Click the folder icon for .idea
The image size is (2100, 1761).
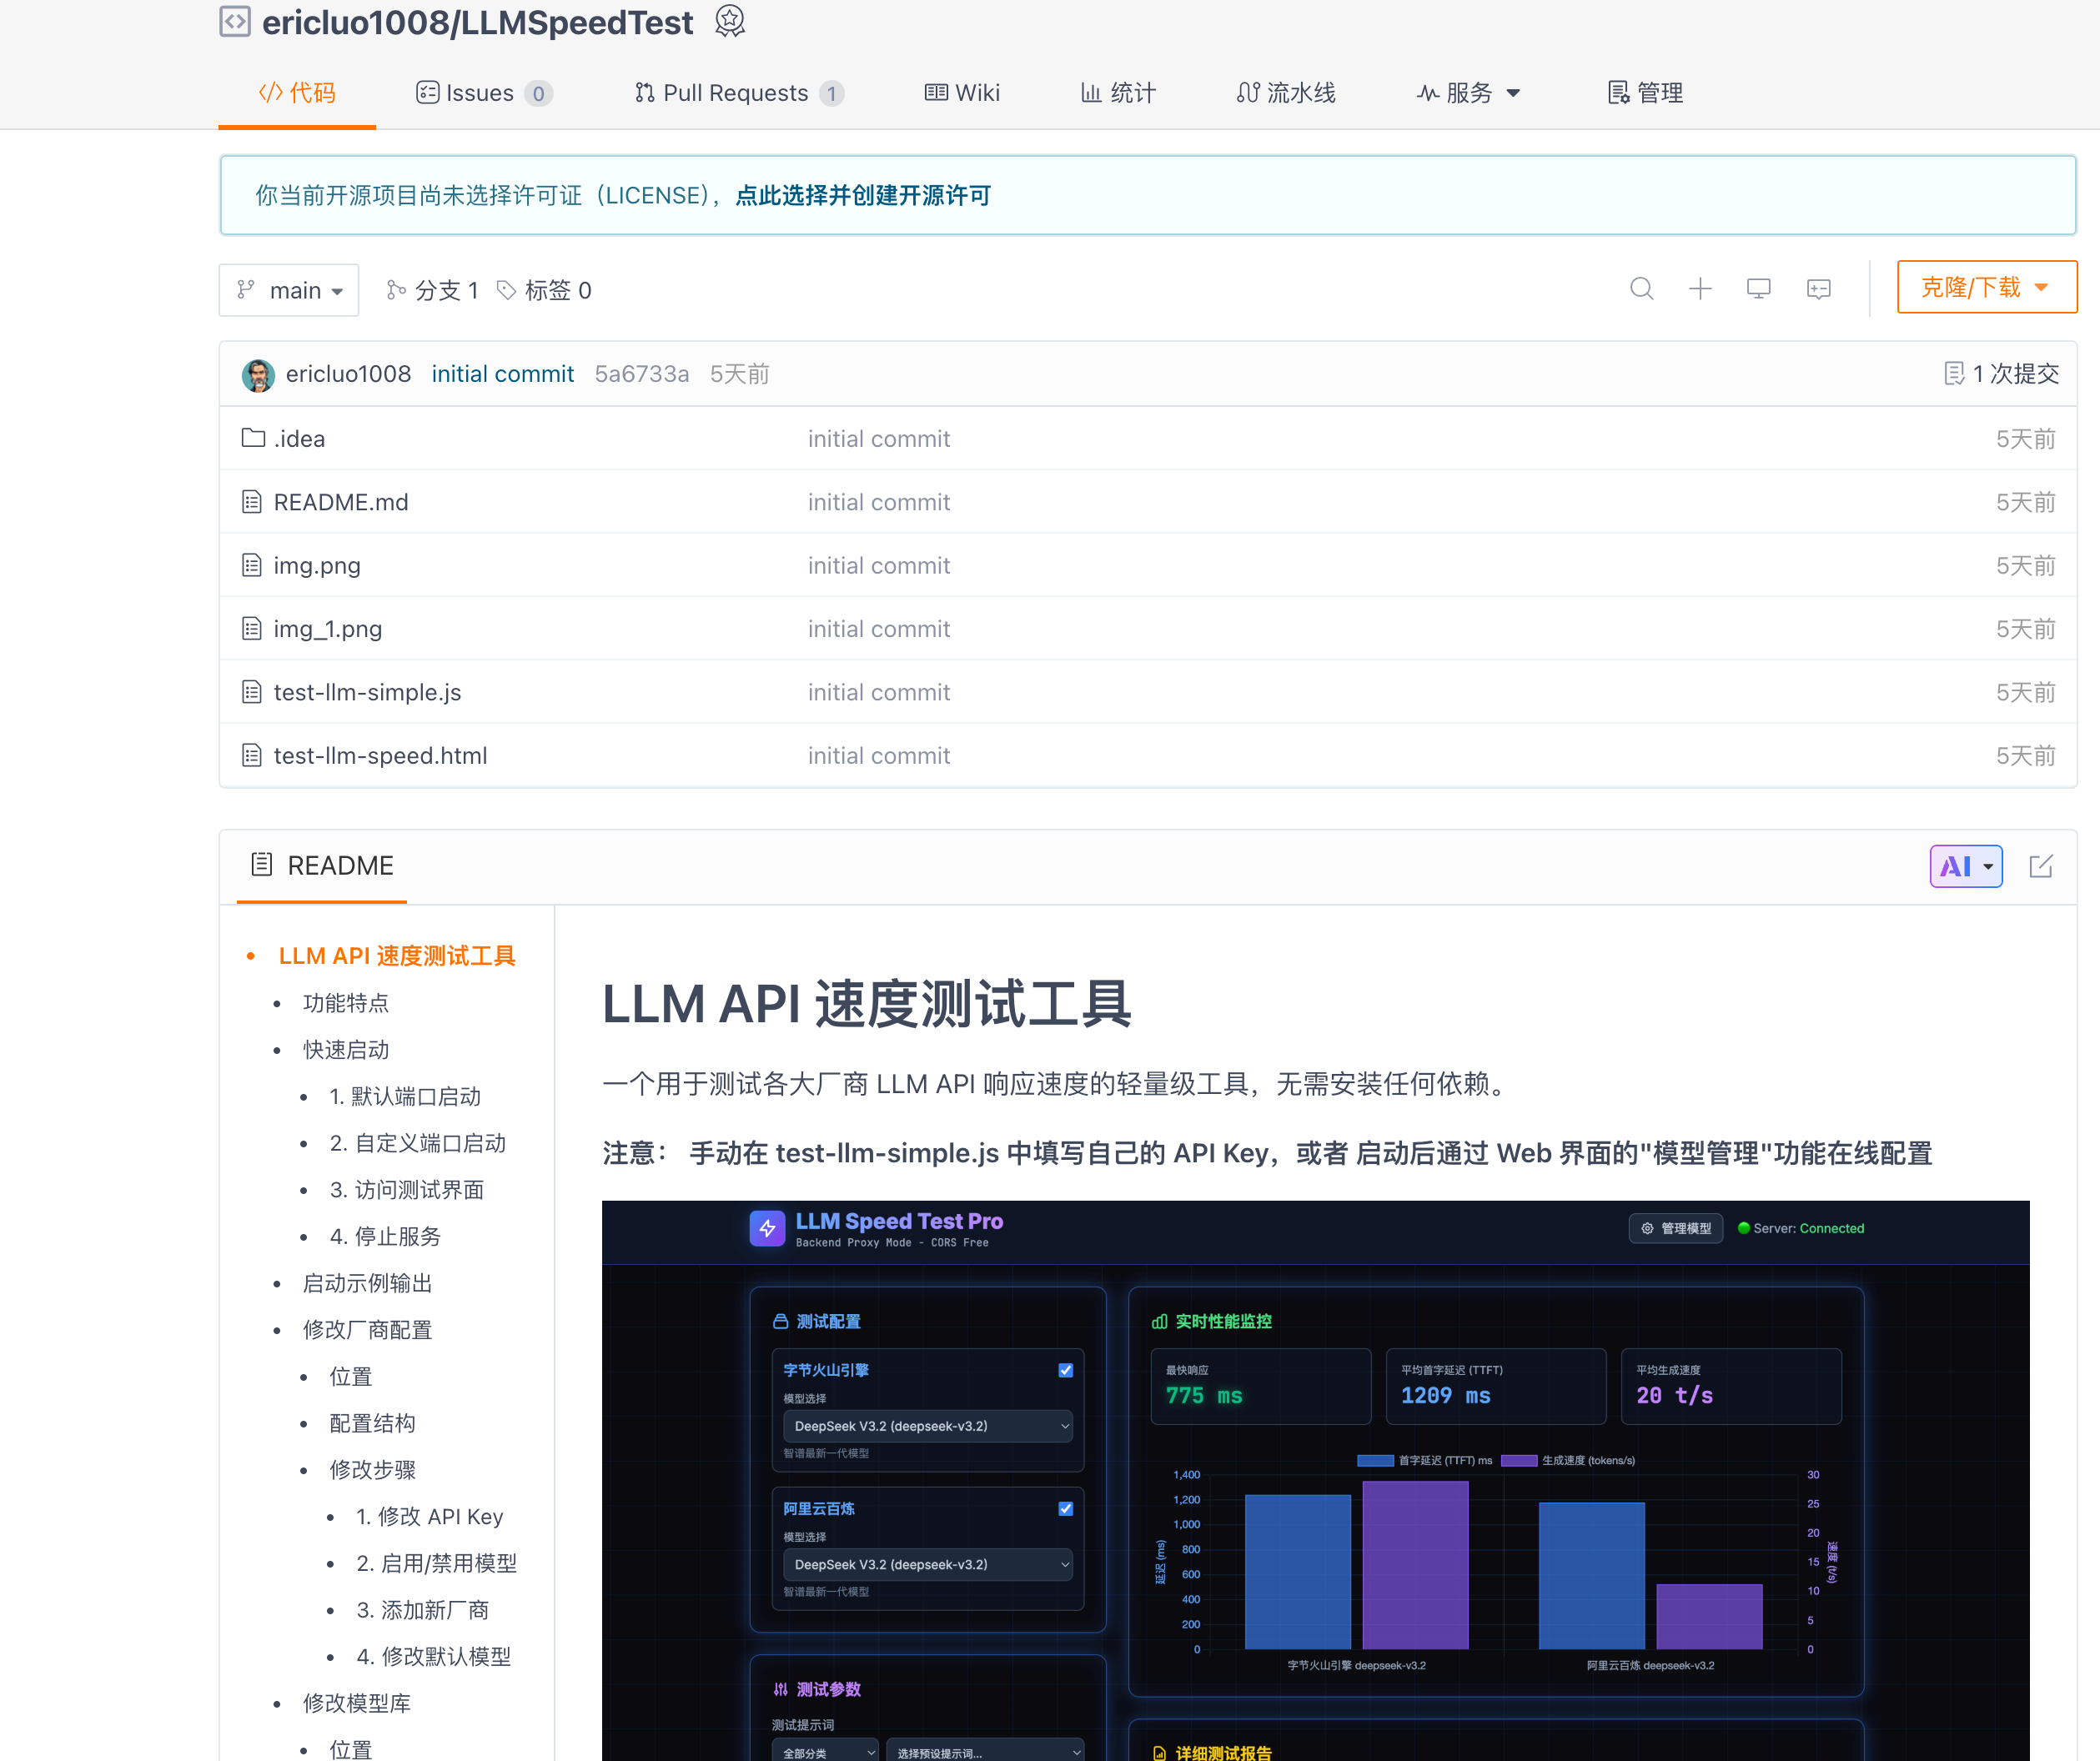pos(253,438)
